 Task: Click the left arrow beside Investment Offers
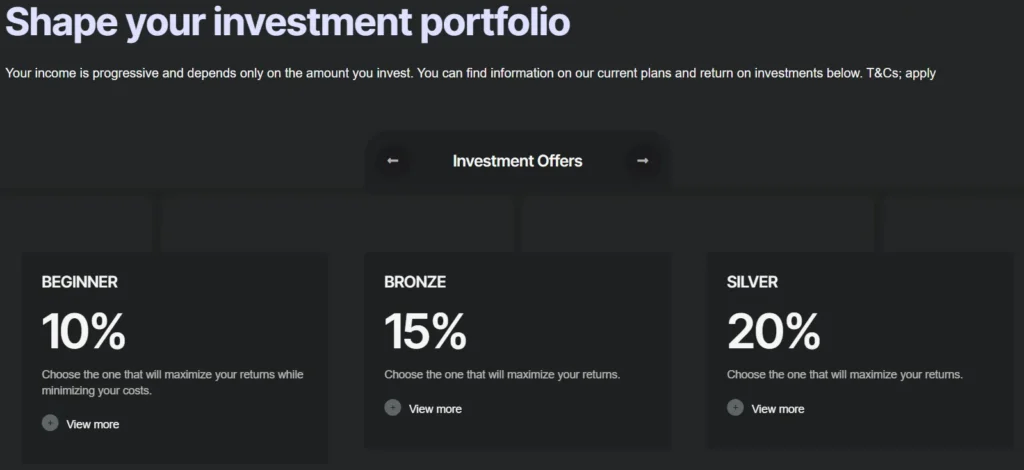[393, 161]
